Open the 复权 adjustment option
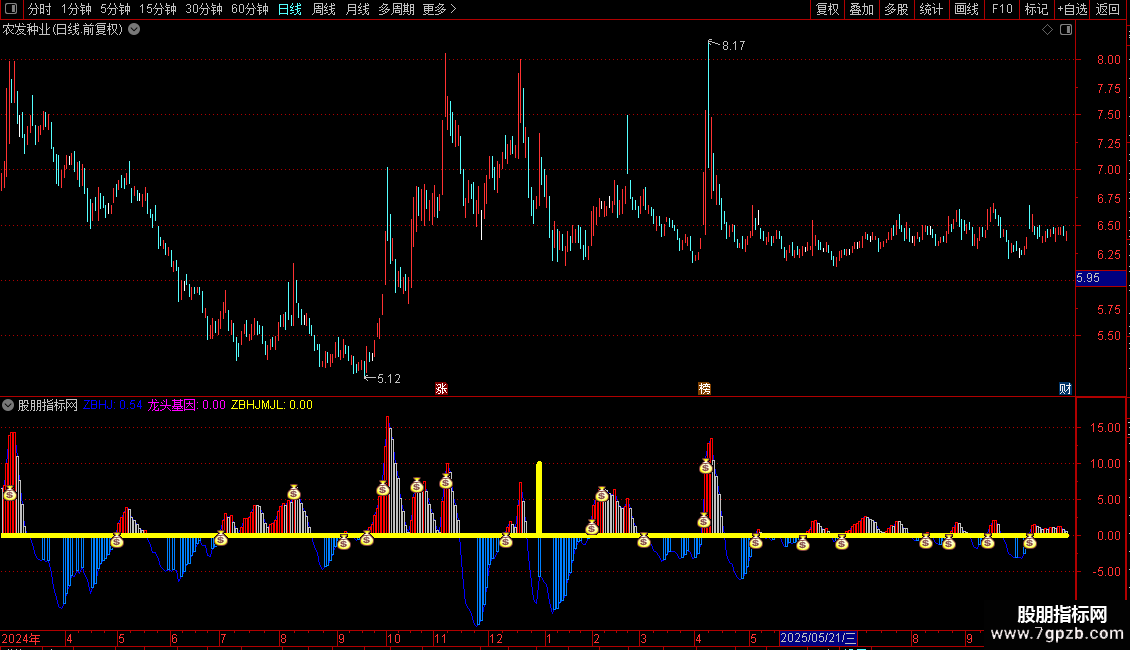1130x650 pixels. click(x=827, y=9)
